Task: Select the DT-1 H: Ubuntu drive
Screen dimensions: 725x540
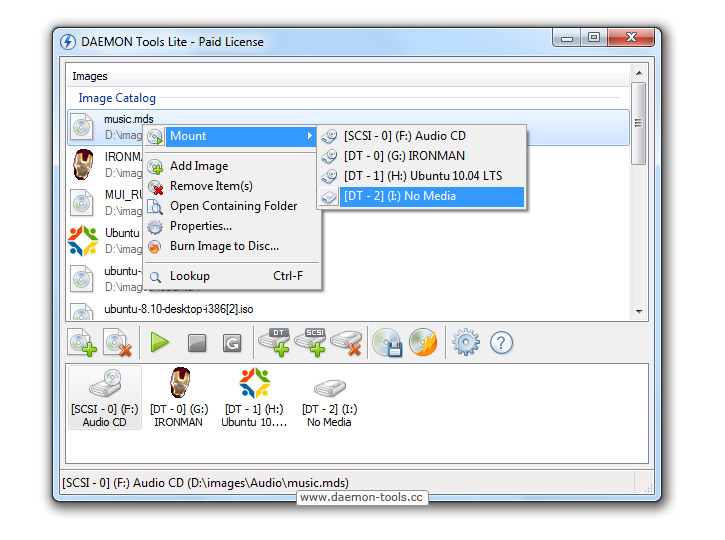Action: pos(254,398)
